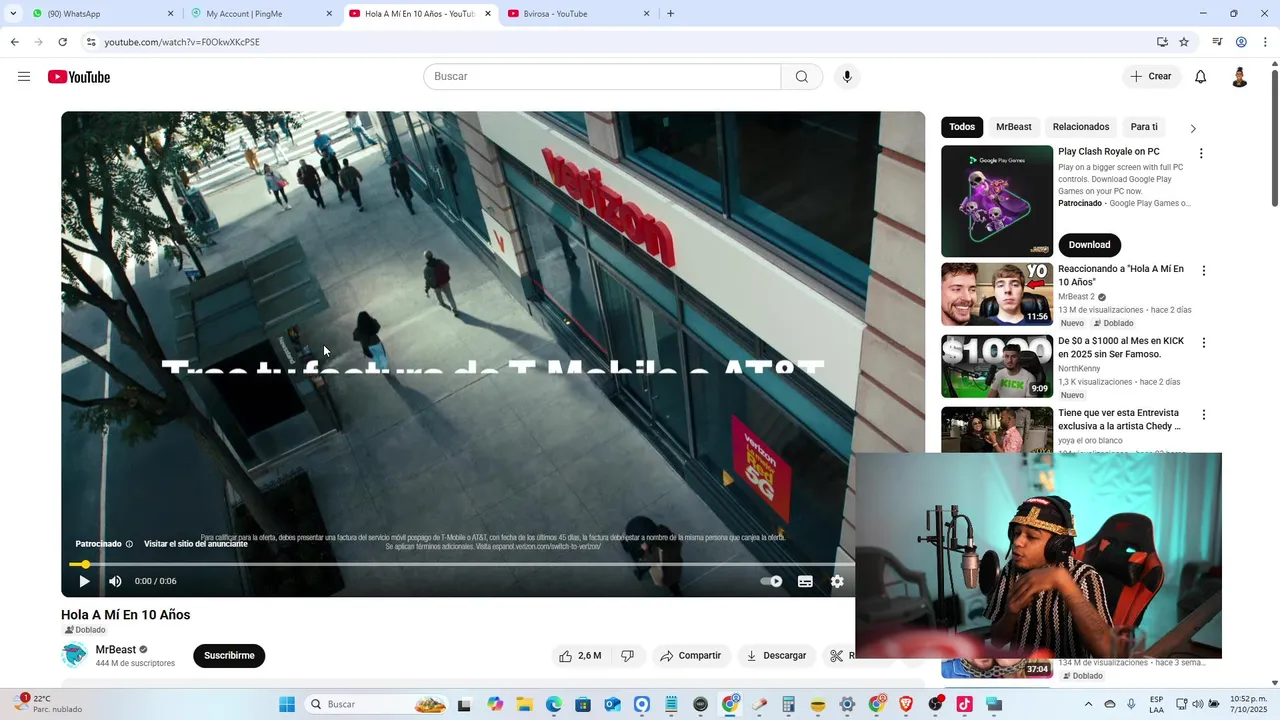Select the Relacionados filter chip
Viewport: 1280px width, 720px height.
pyautogui.click(x=1081, y=127)
